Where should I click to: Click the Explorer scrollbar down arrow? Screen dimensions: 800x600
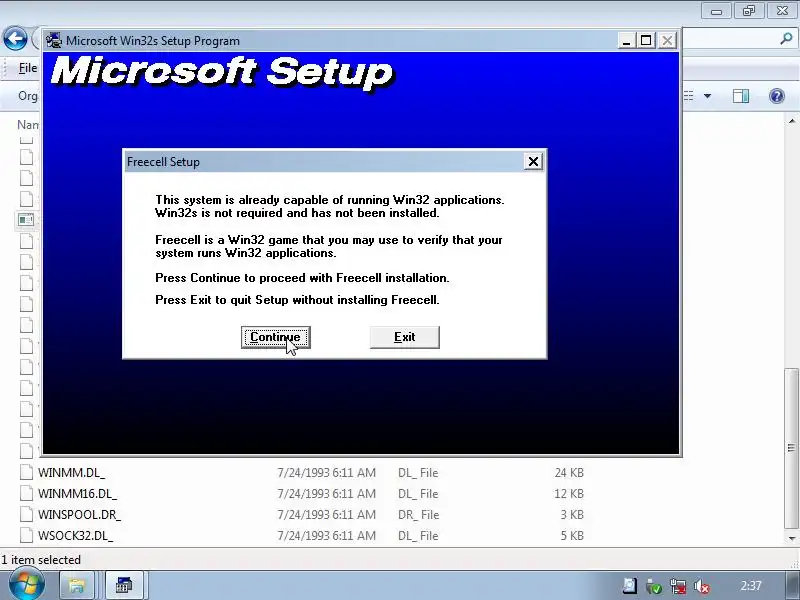[792, 539]
